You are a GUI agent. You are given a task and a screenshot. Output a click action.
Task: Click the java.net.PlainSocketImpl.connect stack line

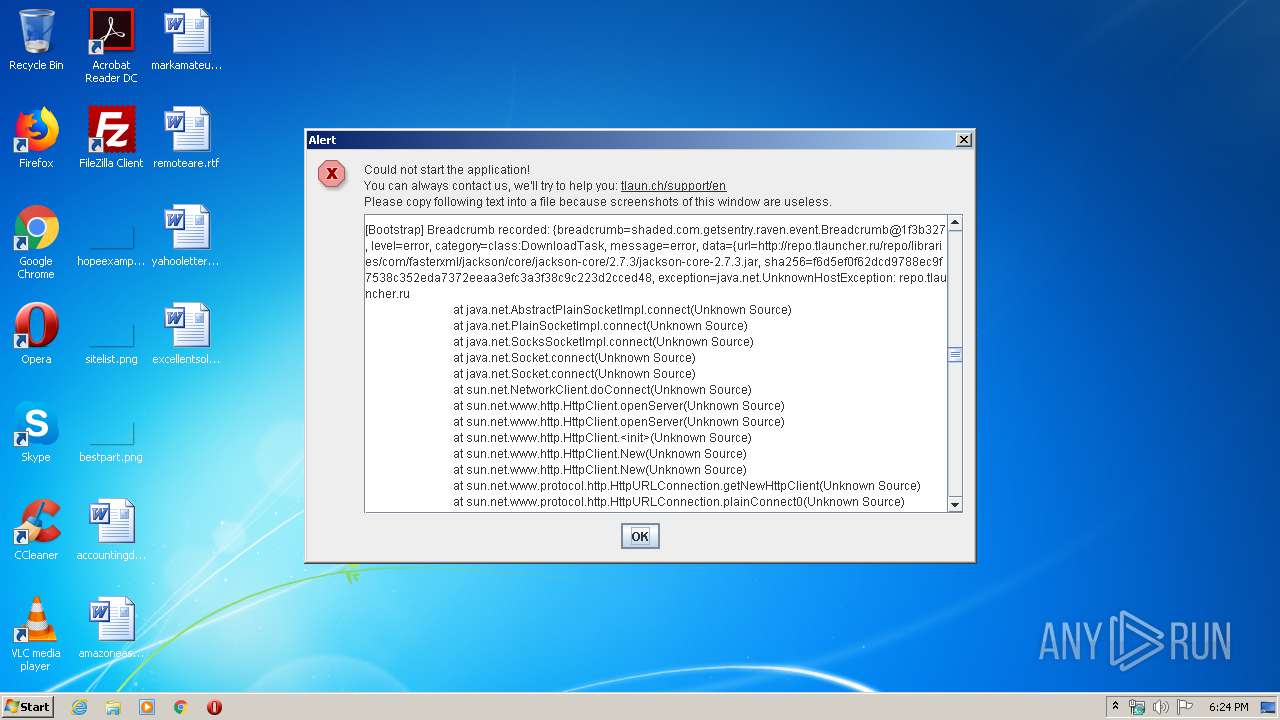600,326
